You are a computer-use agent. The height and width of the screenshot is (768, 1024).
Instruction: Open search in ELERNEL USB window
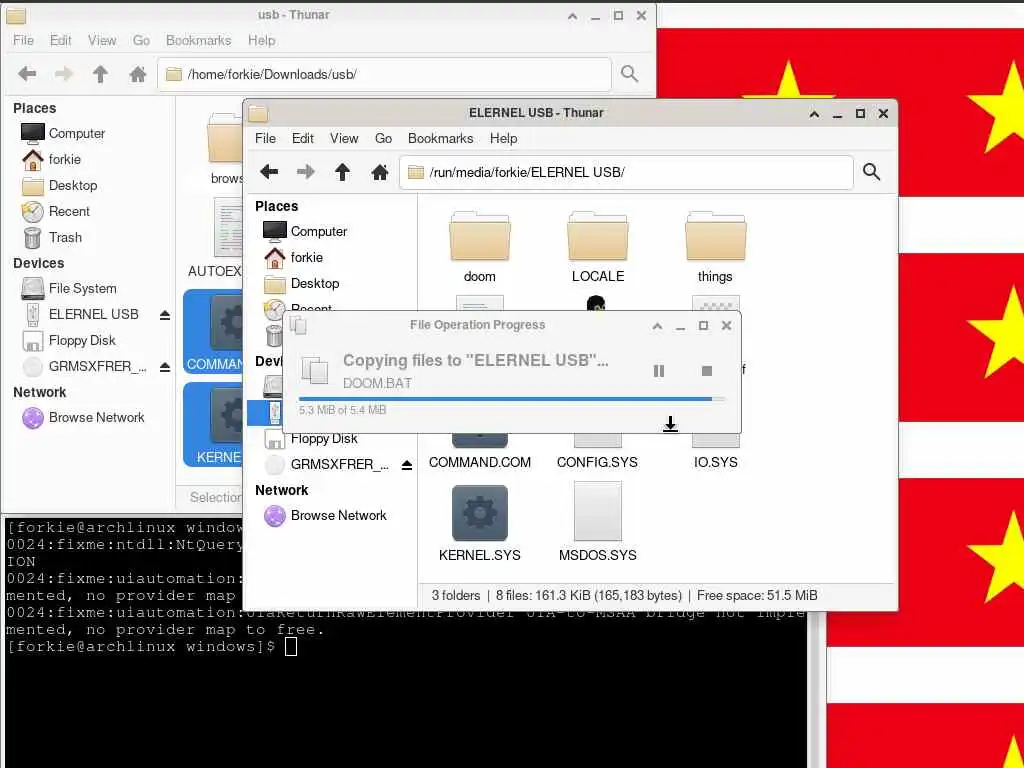(871, 172)
